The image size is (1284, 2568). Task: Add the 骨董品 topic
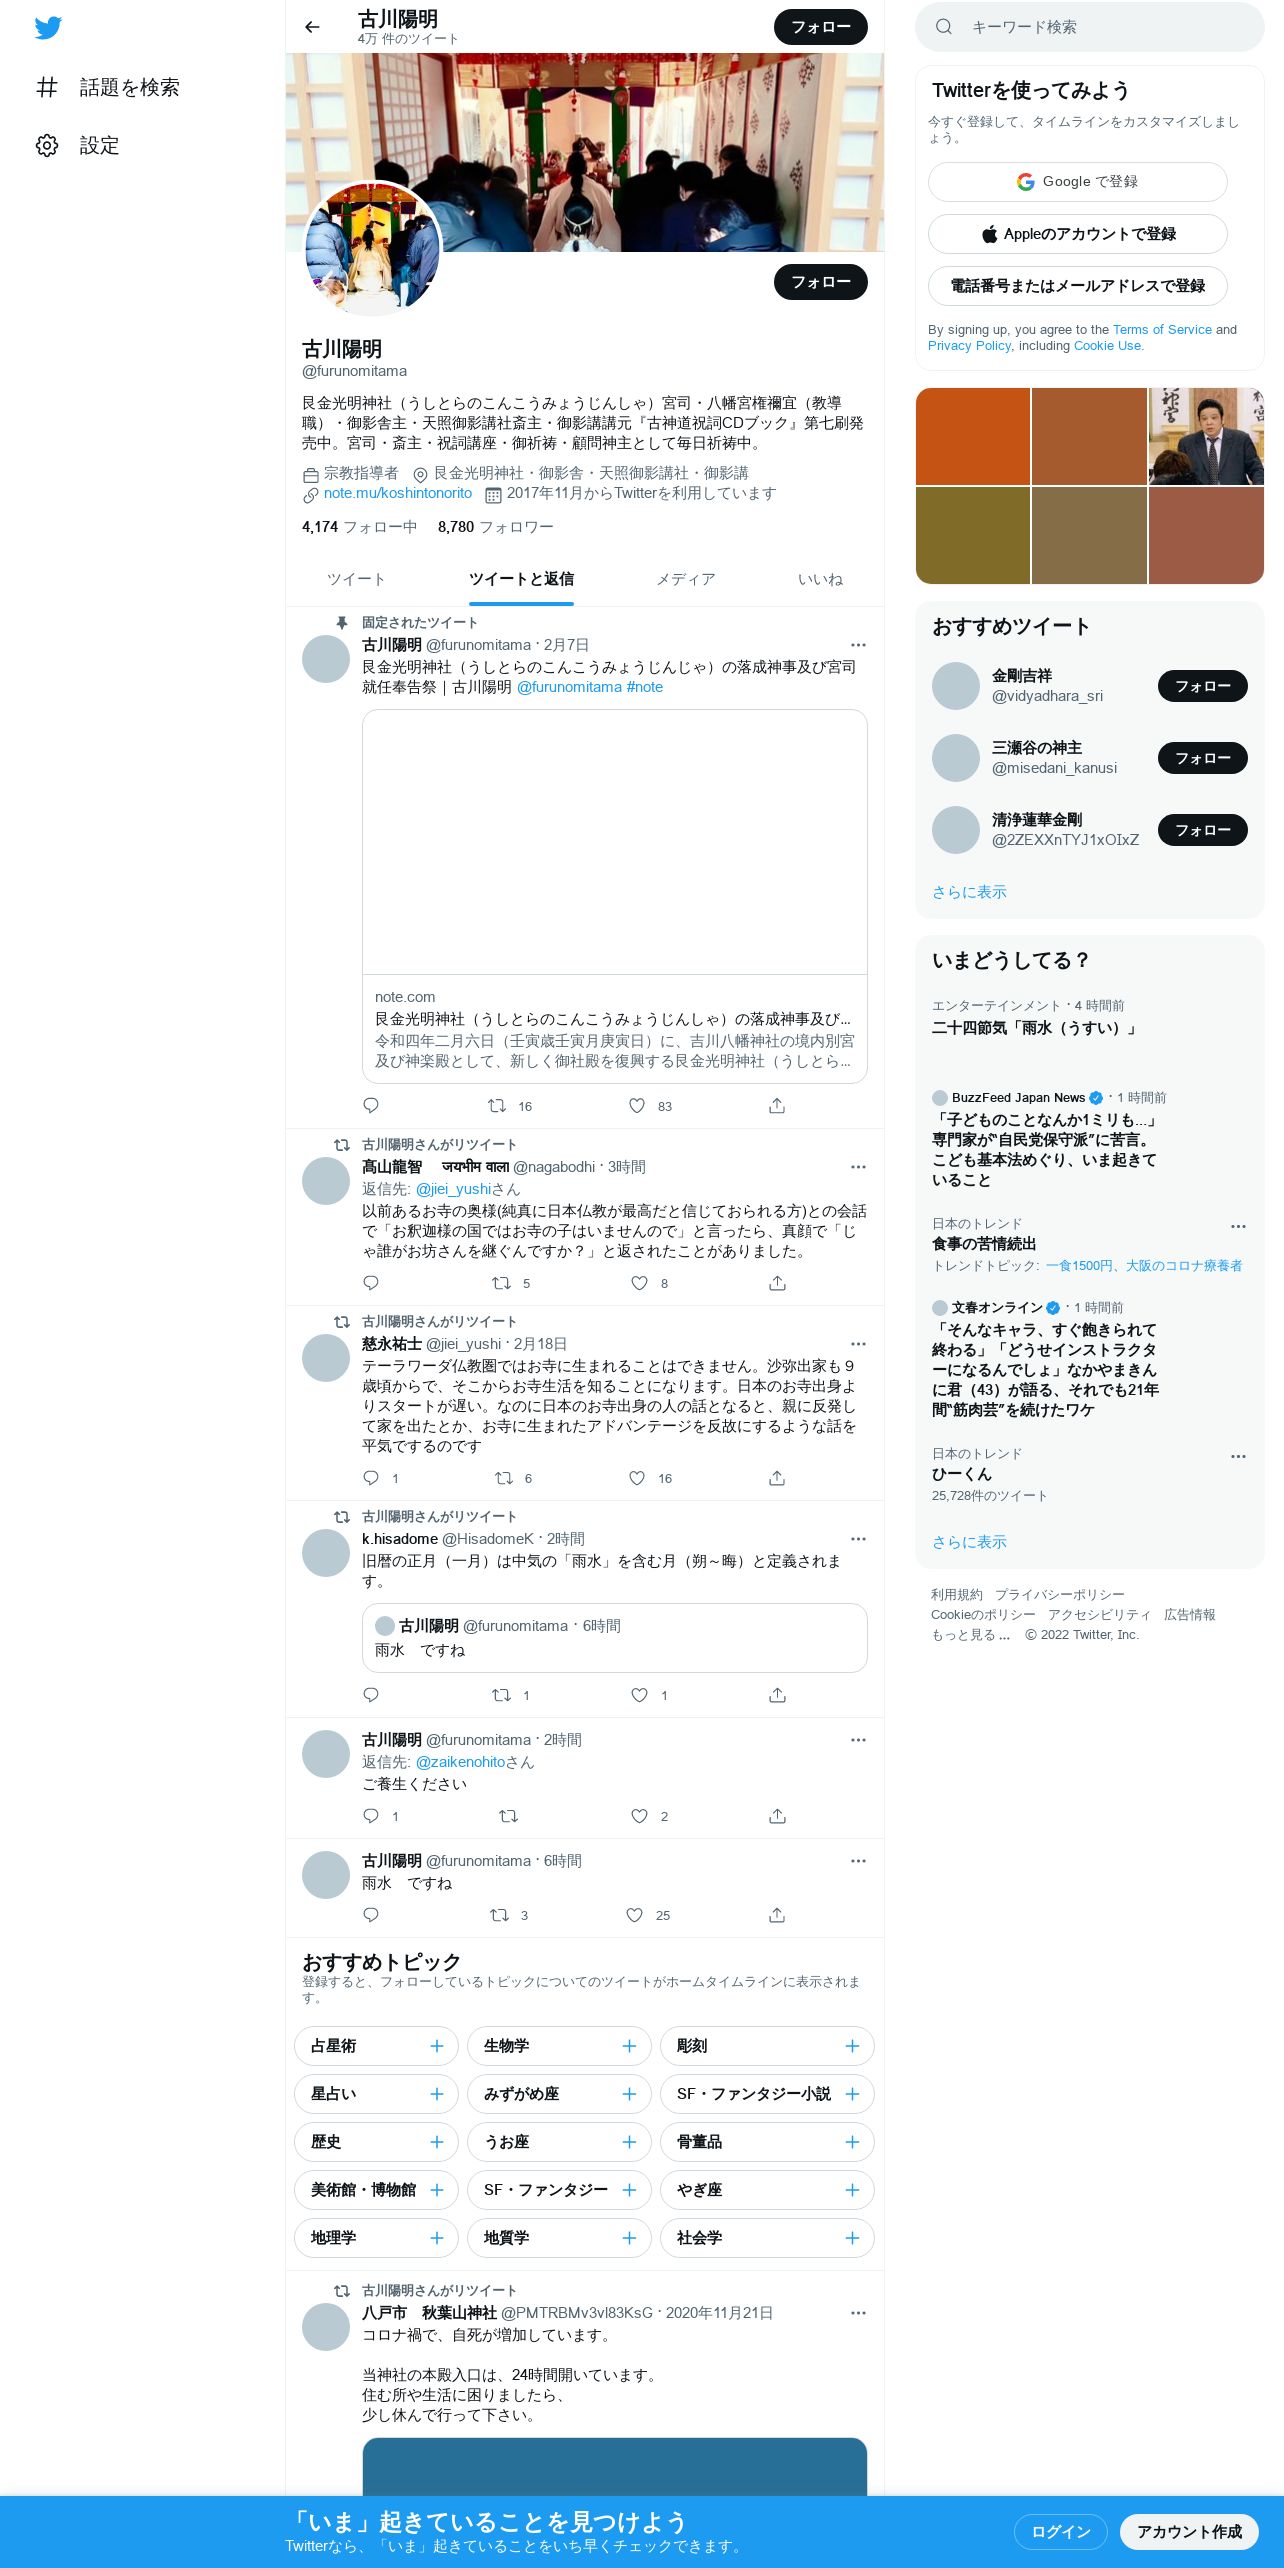tap(852, 2142)
